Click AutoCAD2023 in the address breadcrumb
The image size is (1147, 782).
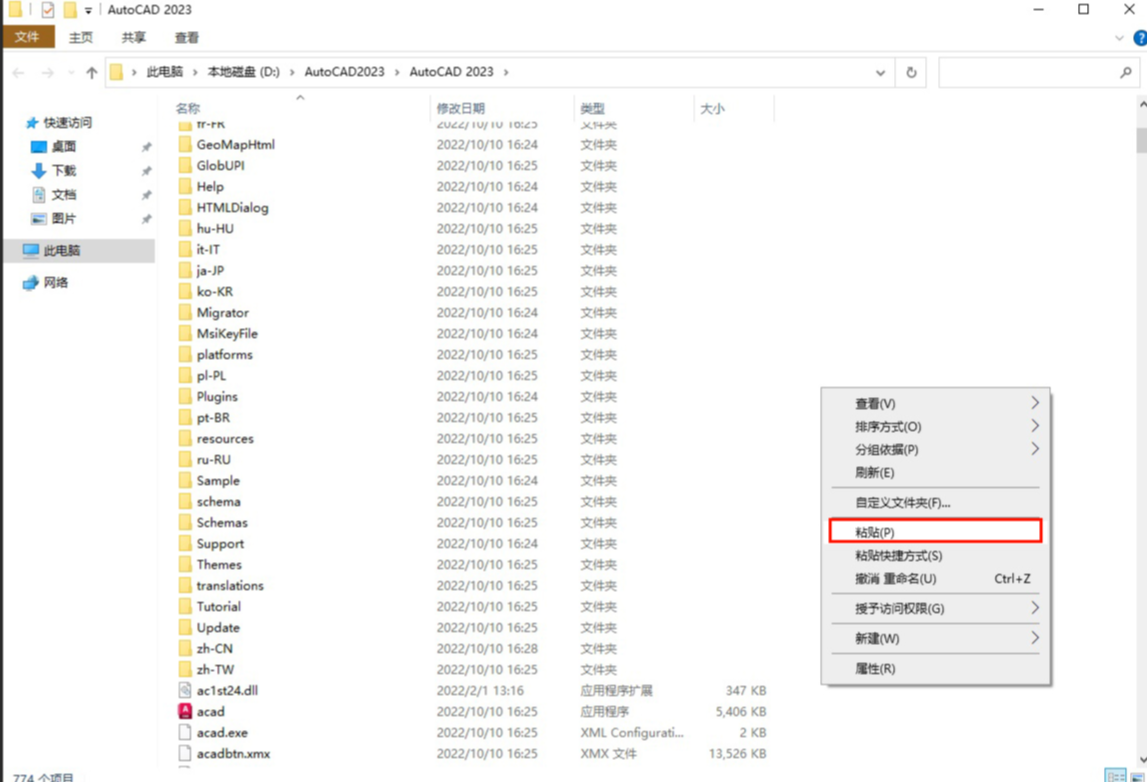point(344,72)
